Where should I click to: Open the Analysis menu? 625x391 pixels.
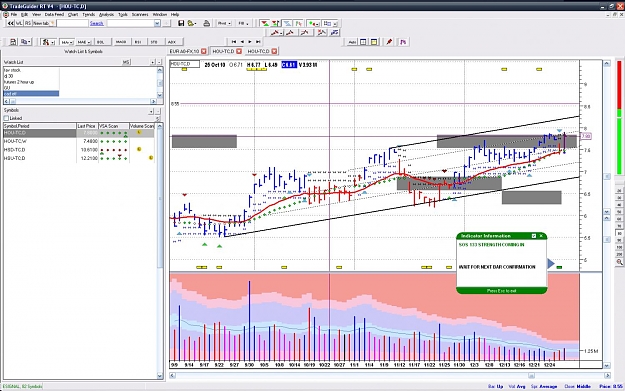coord(106,14)
